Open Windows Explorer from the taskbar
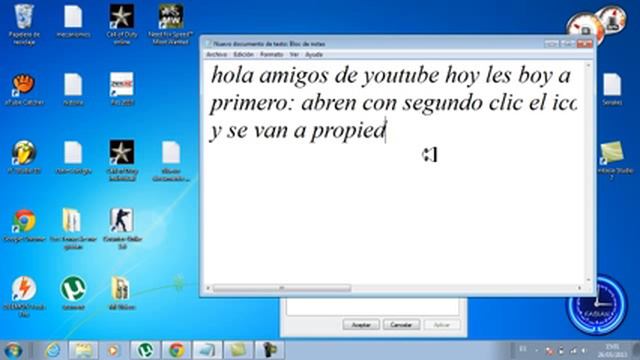Screen dimensions: 640x360 tap(83, 350)
